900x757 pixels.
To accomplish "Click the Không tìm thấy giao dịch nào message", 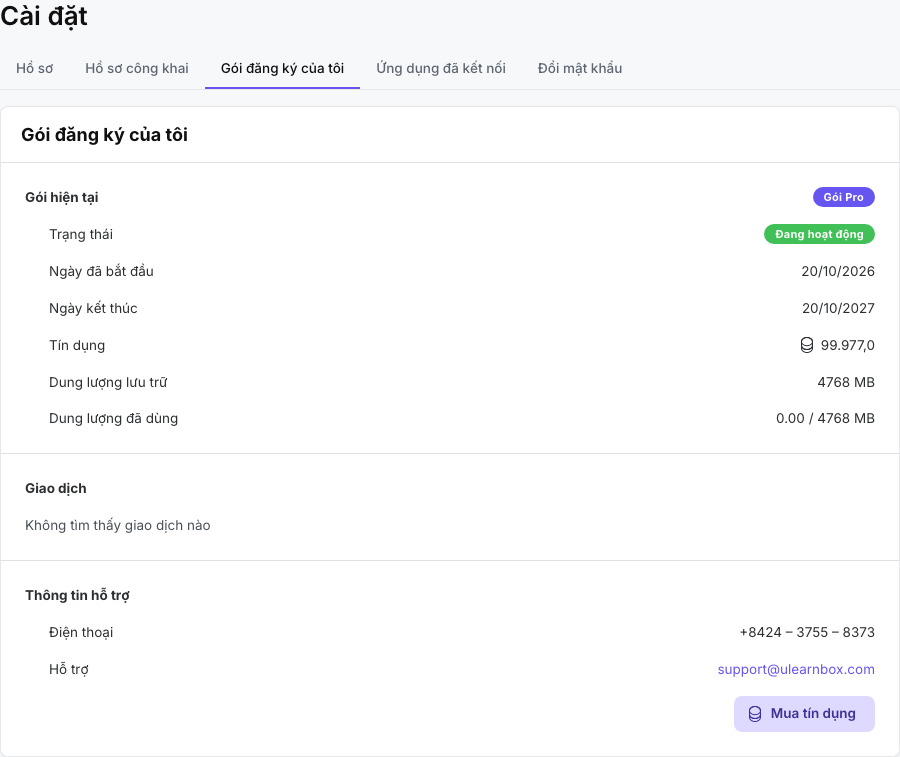I will (118, 525).
